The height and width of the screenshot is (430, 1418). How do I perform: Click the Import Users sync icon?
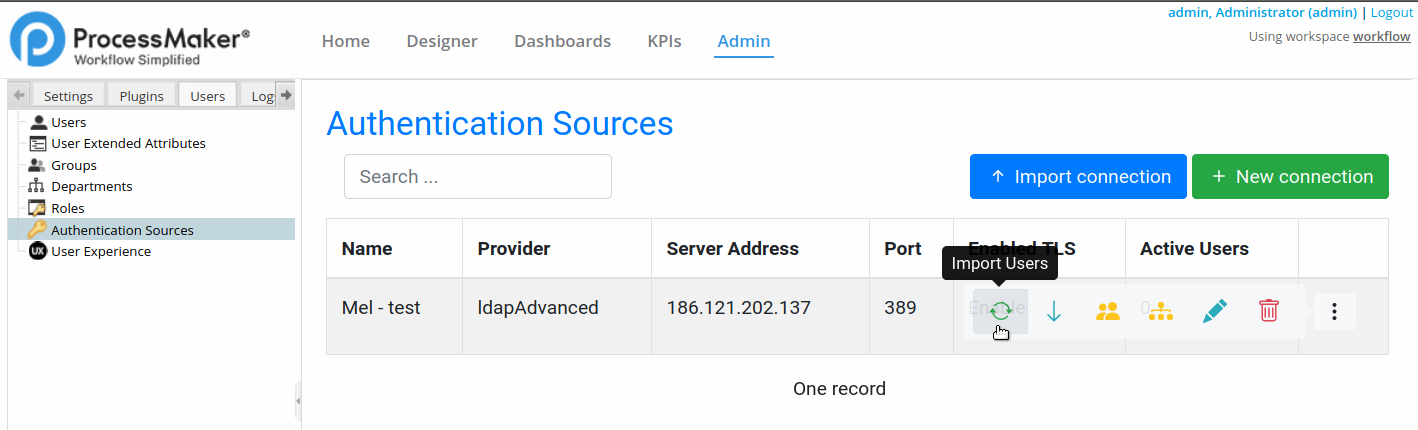1000,311
